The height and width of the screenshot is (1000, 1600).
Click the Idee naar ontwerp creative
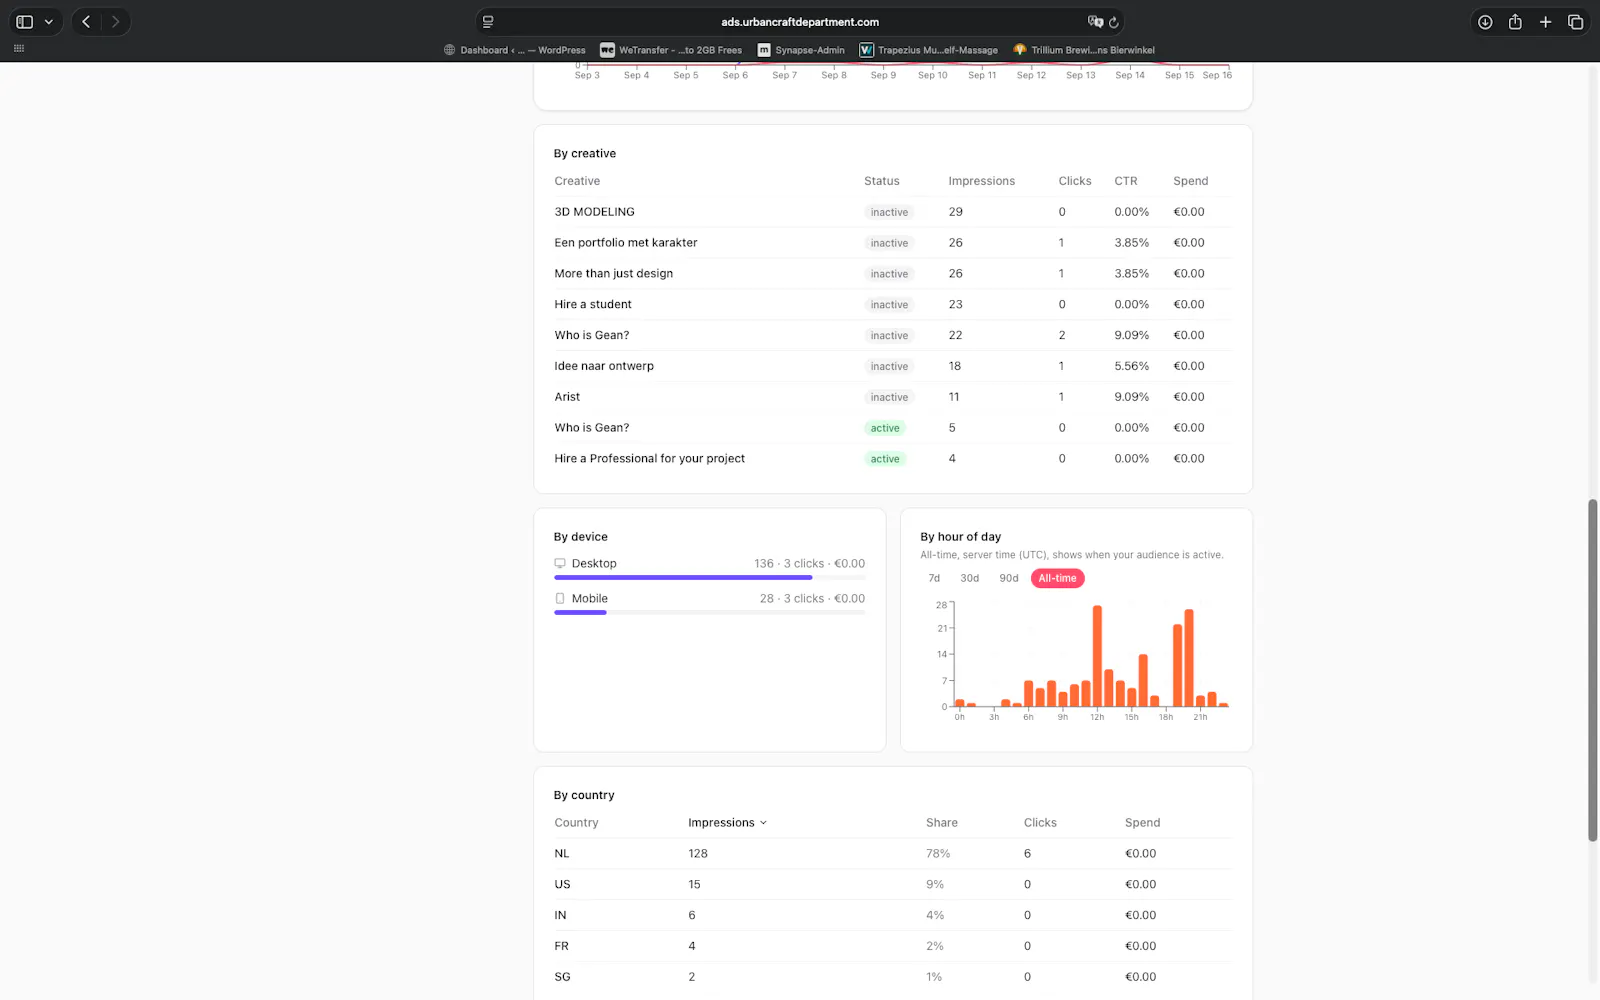pyautogui.click(x=604, y=366)
